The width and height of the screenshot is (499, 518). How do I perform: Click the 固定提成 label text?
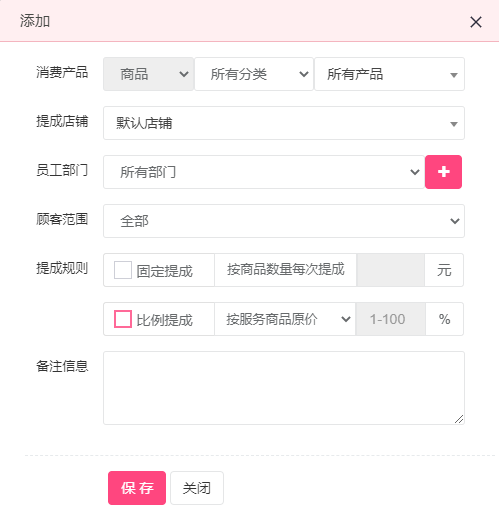[164, 271]
